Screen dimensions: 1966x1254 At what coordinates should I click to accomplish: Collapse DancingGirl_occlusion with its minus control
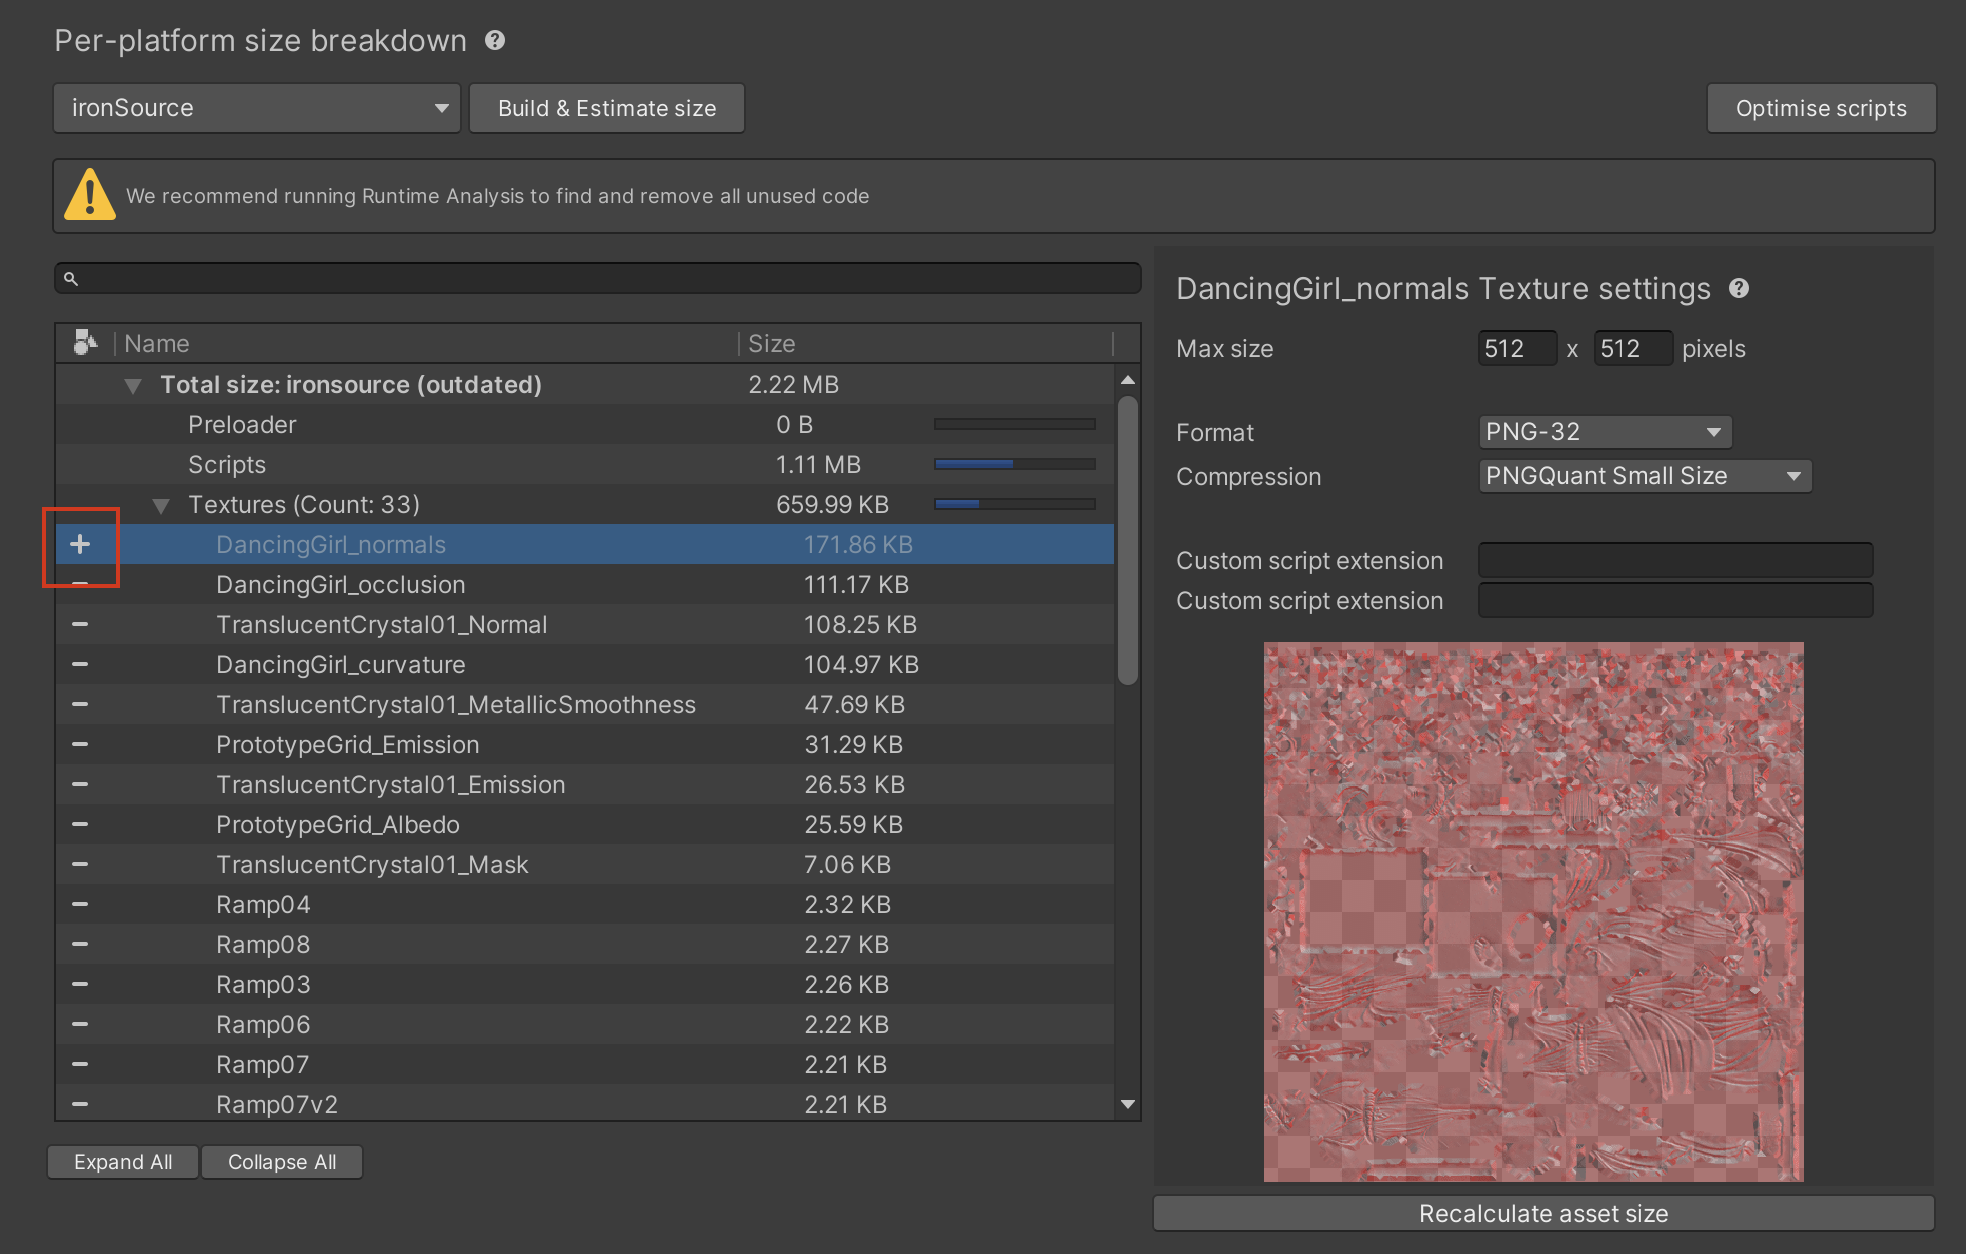[x=81, y=584]
